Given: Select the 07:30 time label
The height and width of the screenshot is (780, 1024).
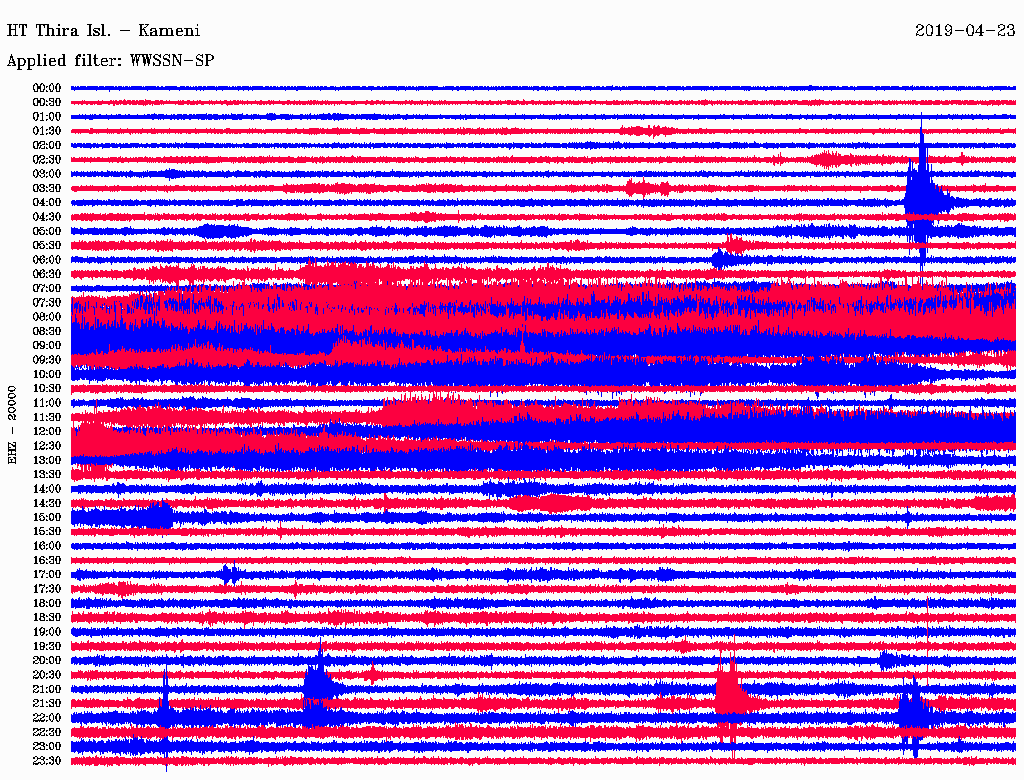Looking at the screenshot, I should click(x=47, y=302).
